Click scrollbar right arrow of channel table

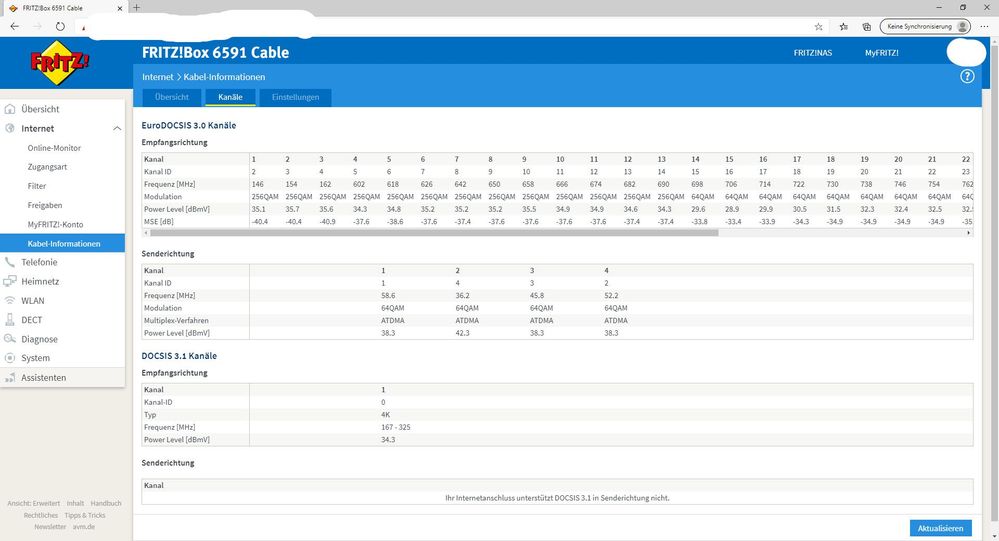coord(969,233)
